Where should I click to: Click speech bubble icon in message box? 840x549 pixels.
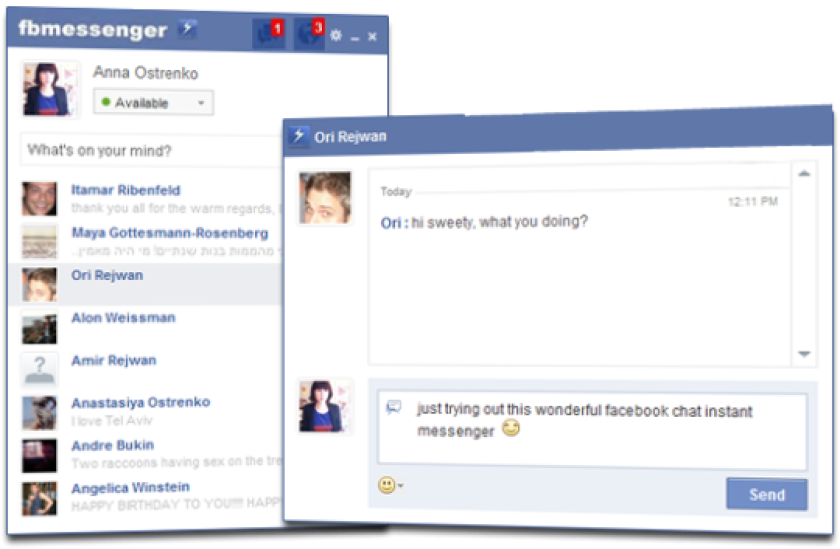pos(394,408)
